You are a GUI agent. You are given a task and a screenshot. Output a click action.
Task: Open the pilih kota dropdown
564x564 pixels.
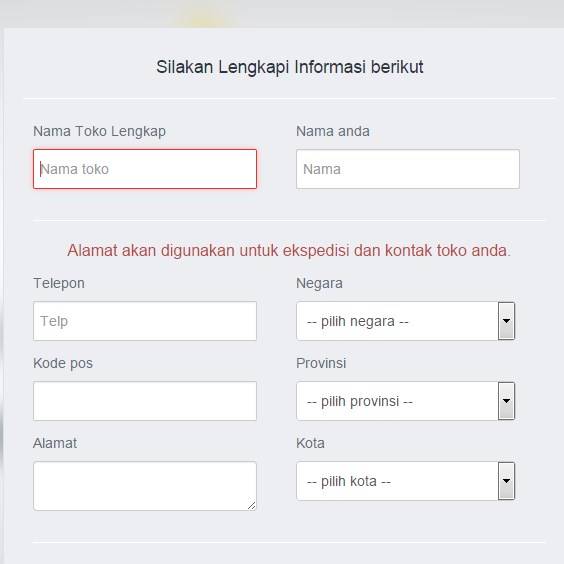(x=406, y=481)
